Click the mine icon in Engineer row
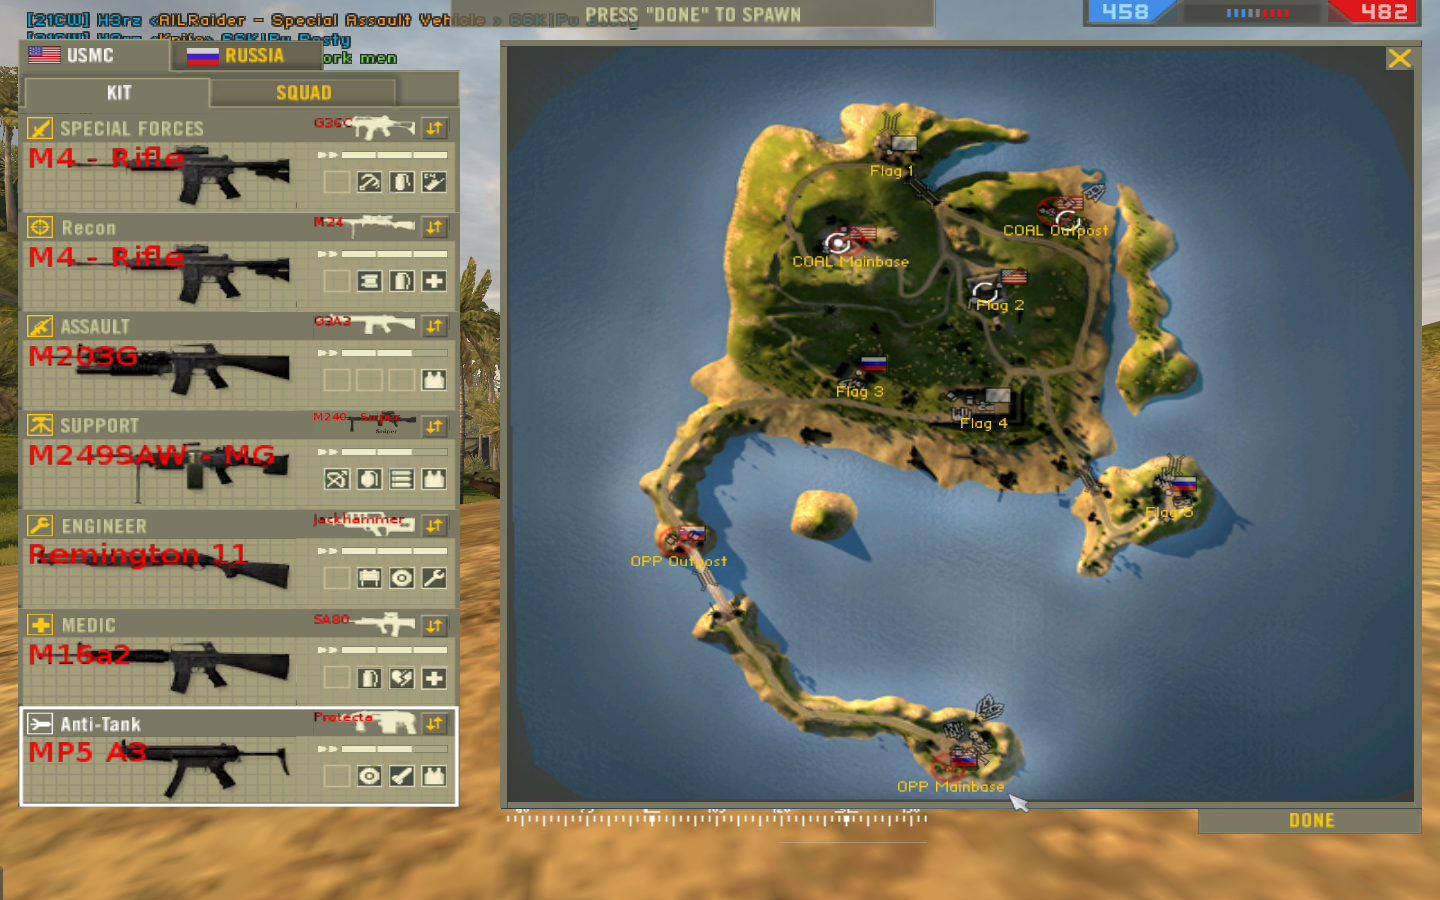 point(401,578)
